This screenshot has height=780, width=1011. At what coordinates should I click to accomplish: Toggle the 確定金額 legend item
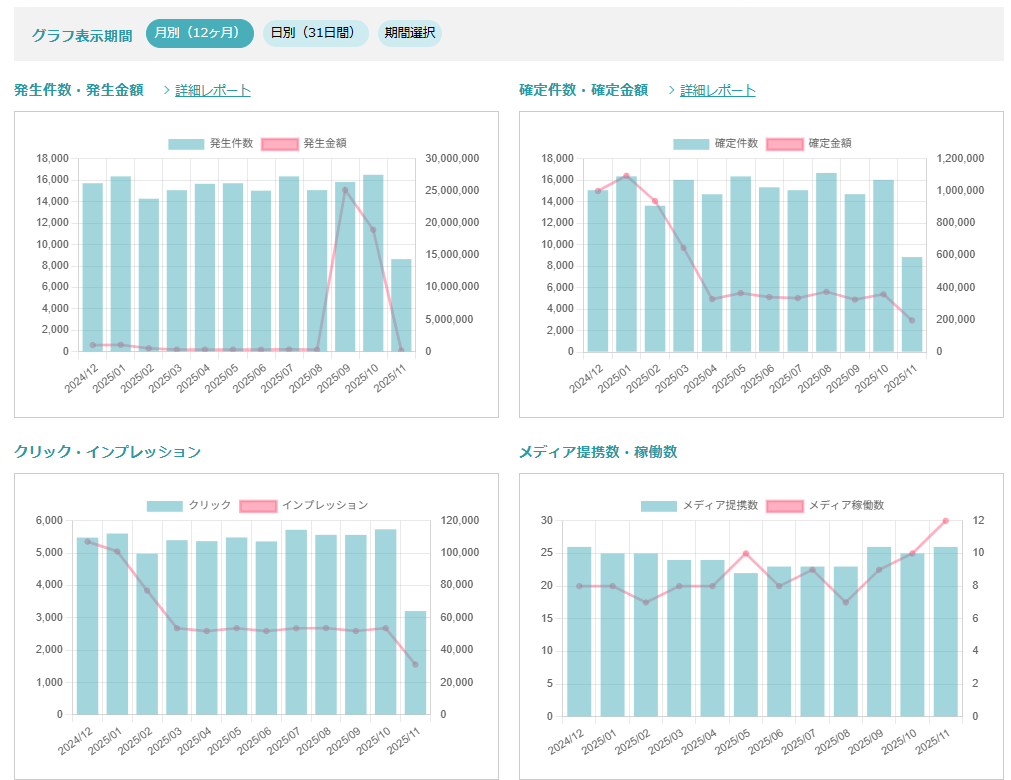[785, 144]
